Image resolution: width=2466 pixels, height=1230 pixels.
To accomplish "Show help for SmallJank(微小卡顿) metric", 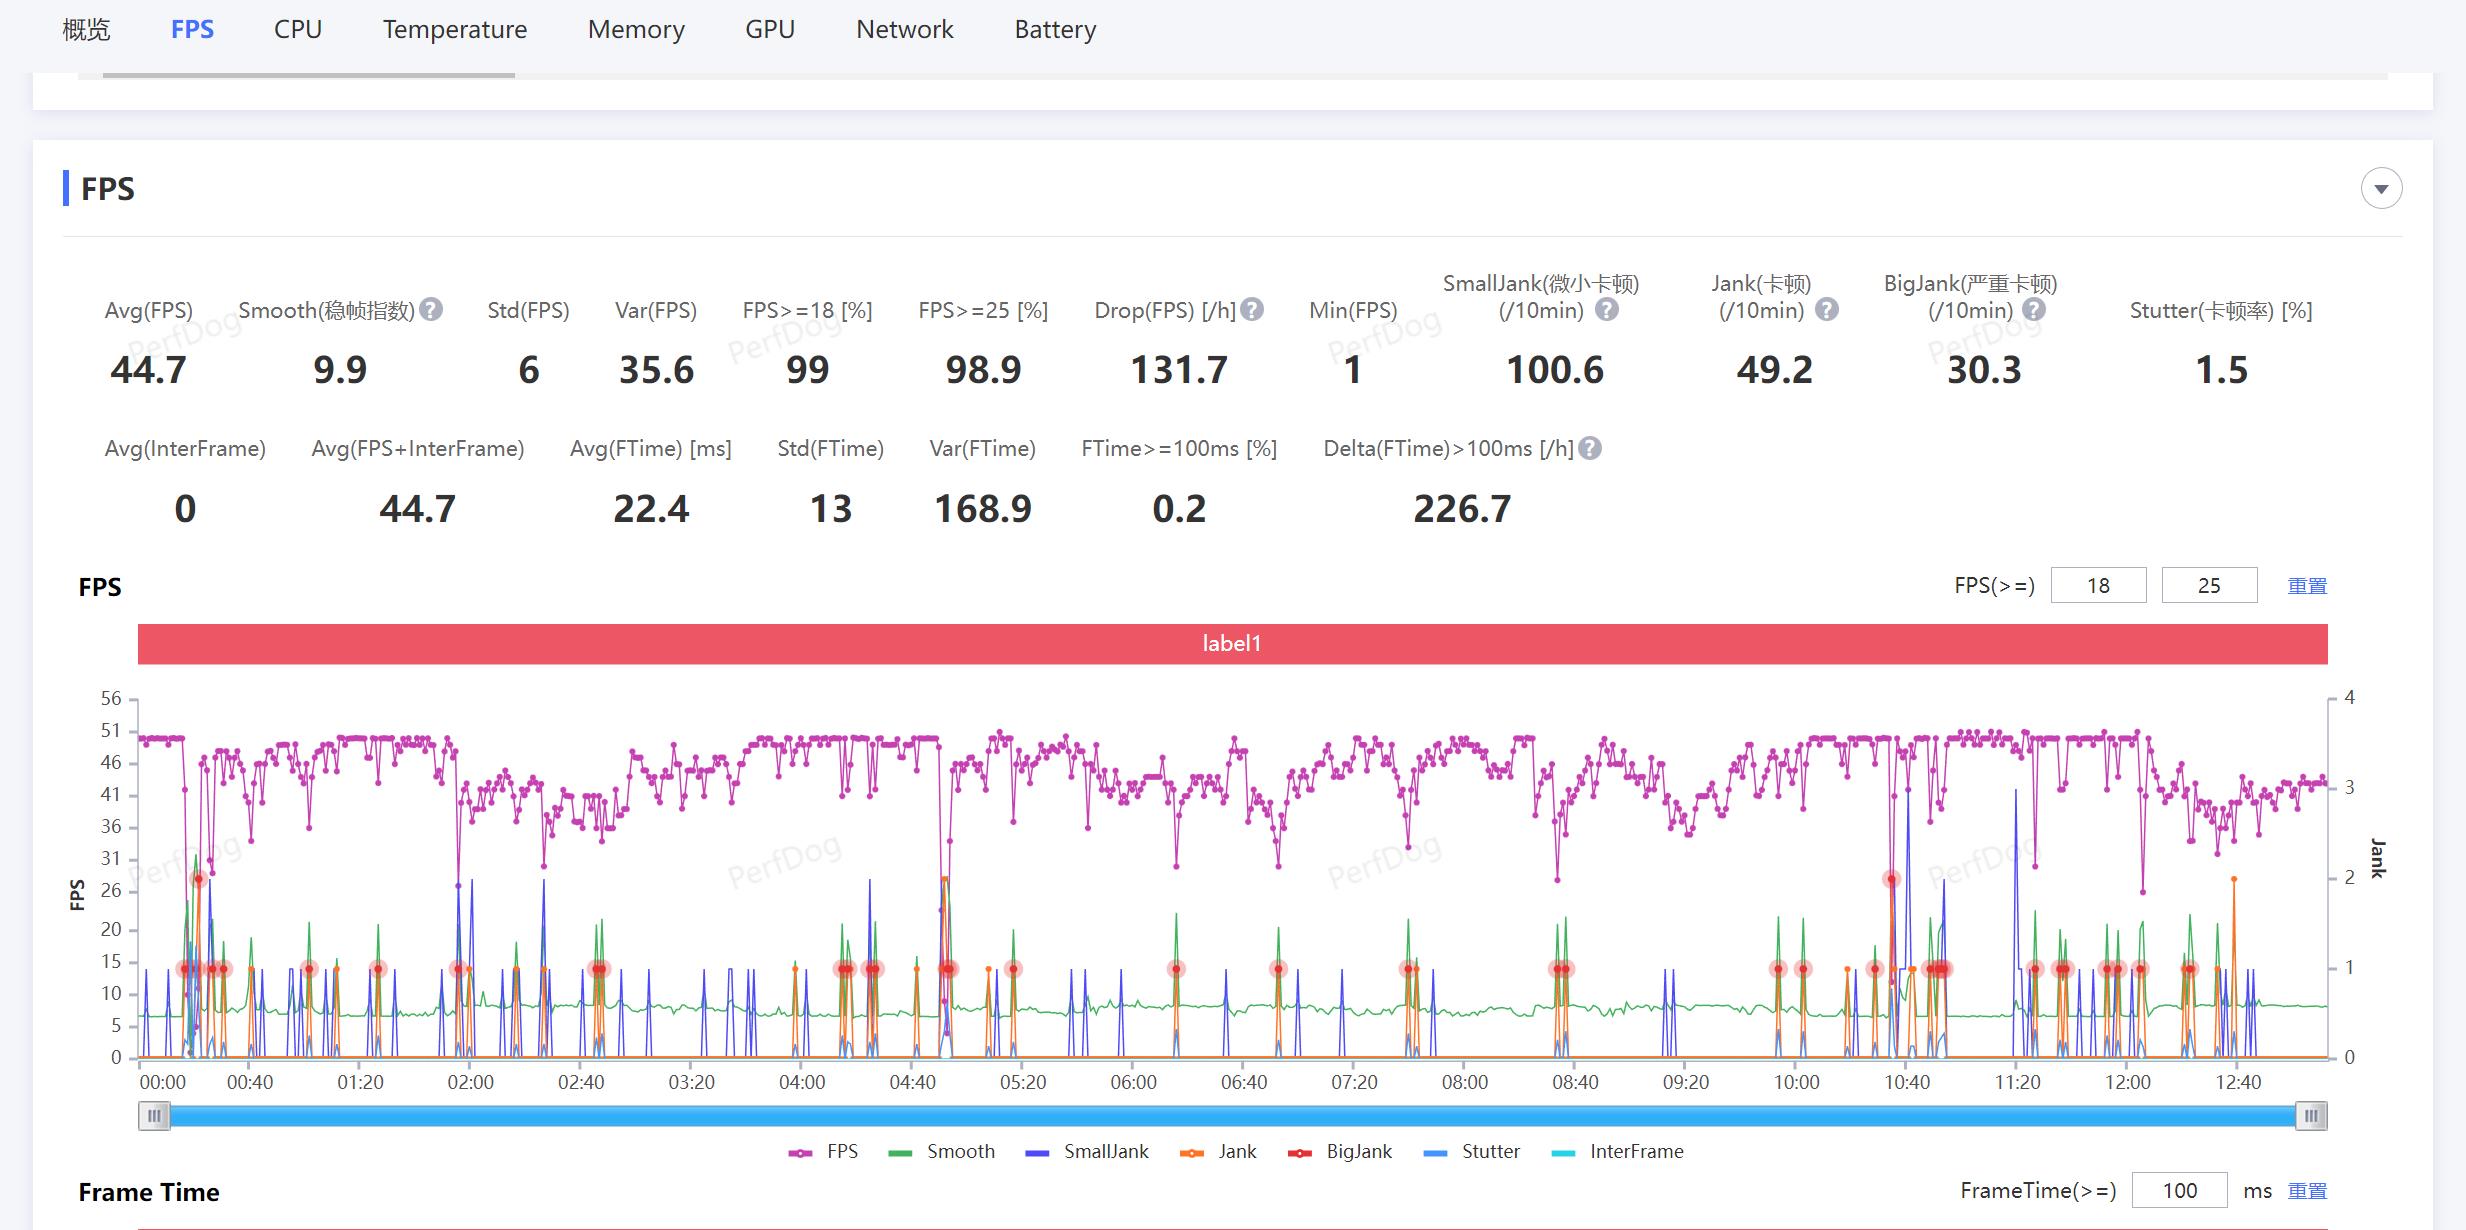I will tap(1606, 310).
